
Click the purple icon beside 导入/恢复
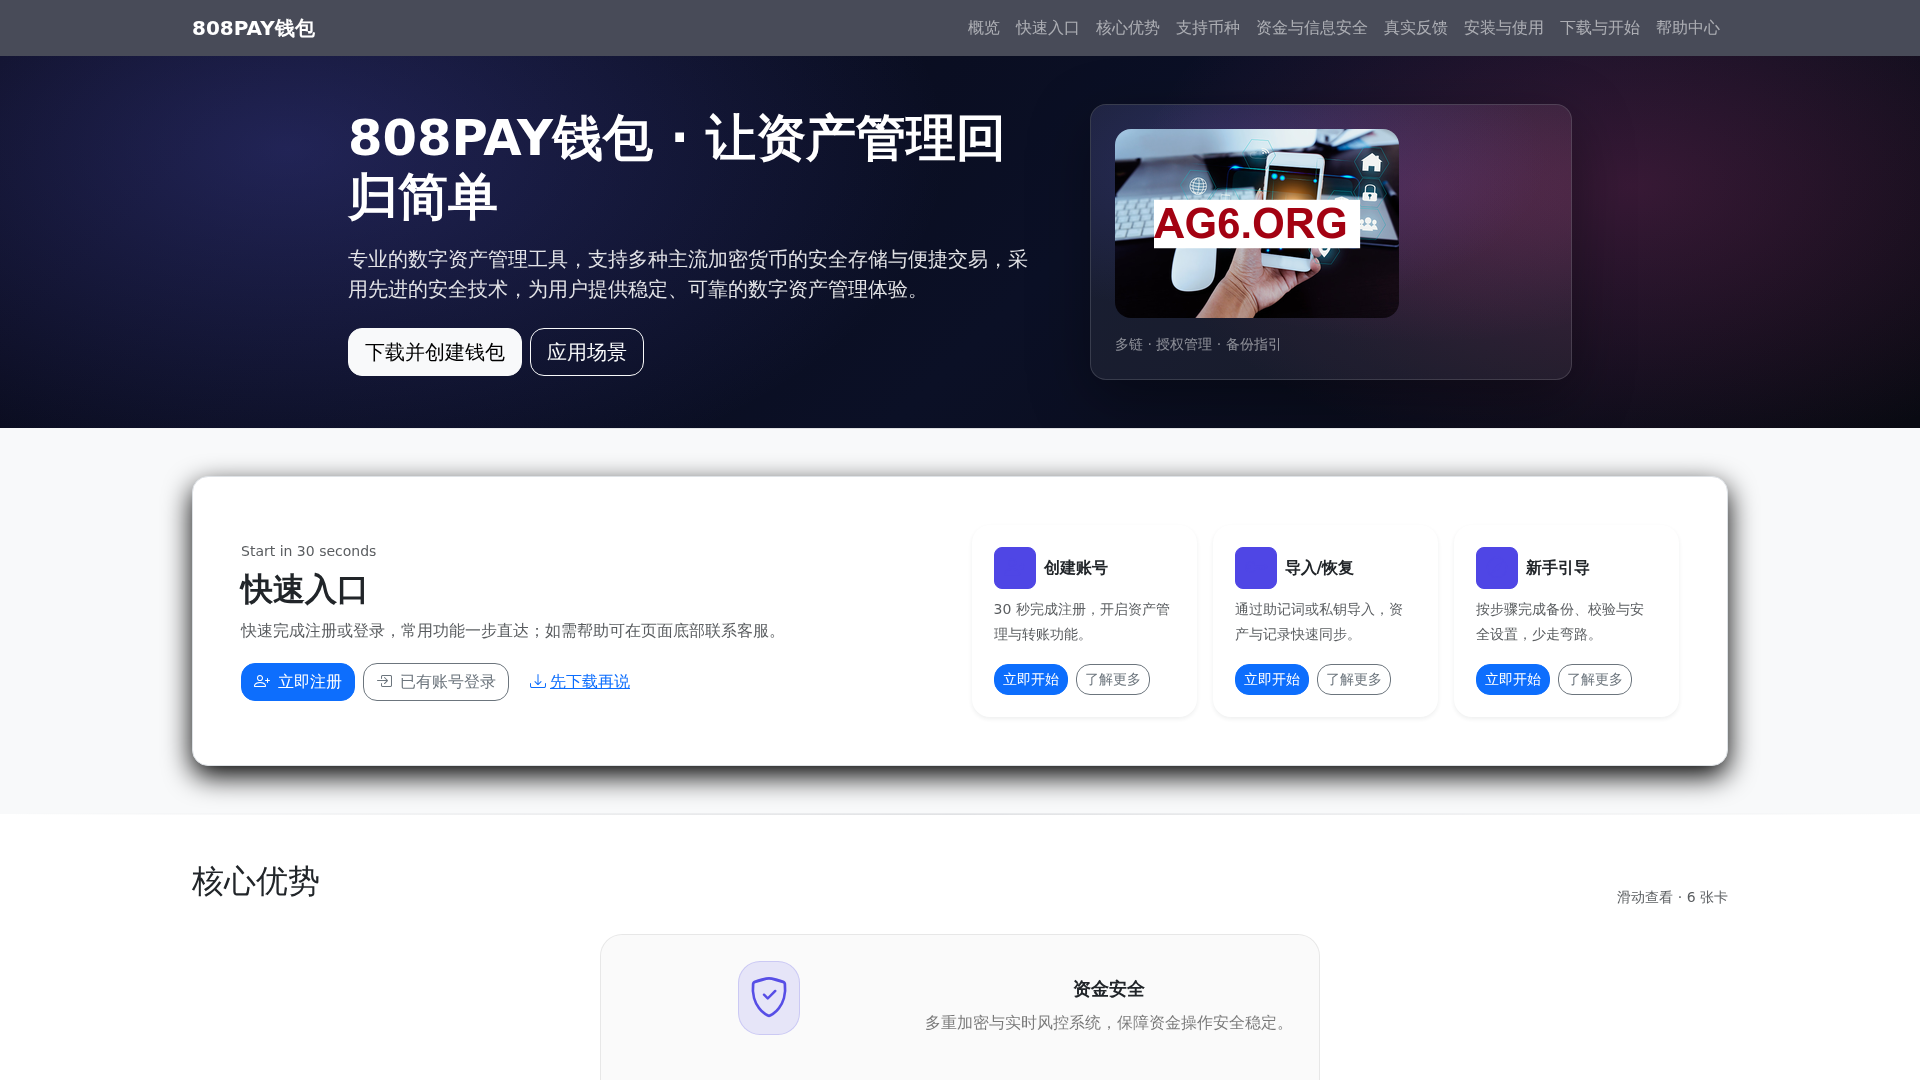pyautogui.click(x=1255, y=568)
